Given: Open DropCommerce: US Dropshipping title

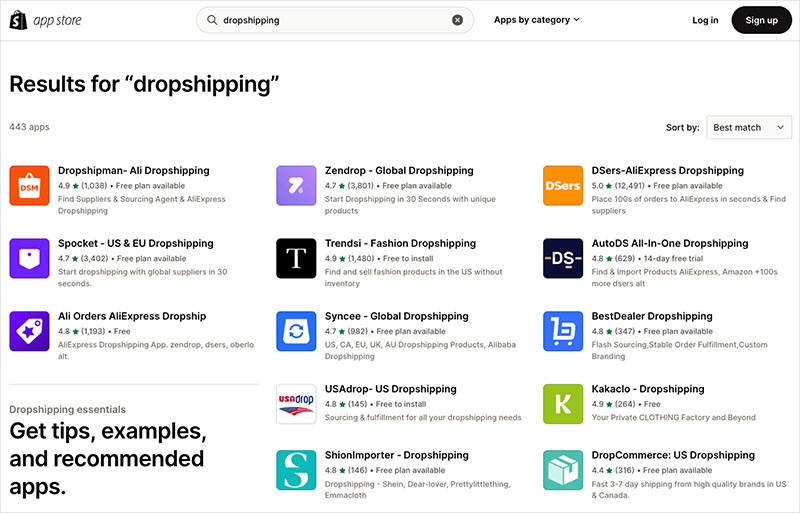Looking at the screenshot, I should [673, 455].
